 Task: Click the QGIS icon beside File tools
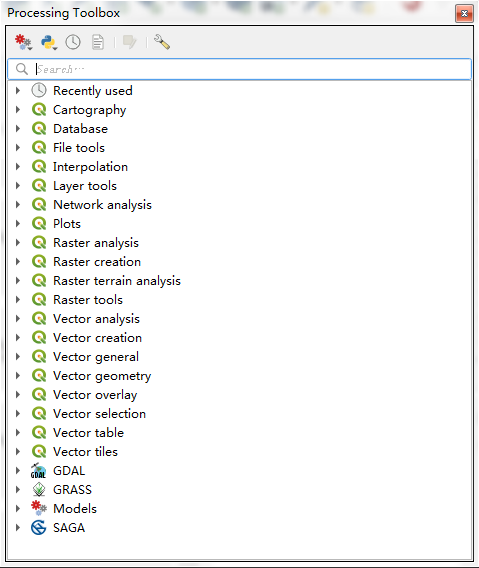[x=39, y=147]
